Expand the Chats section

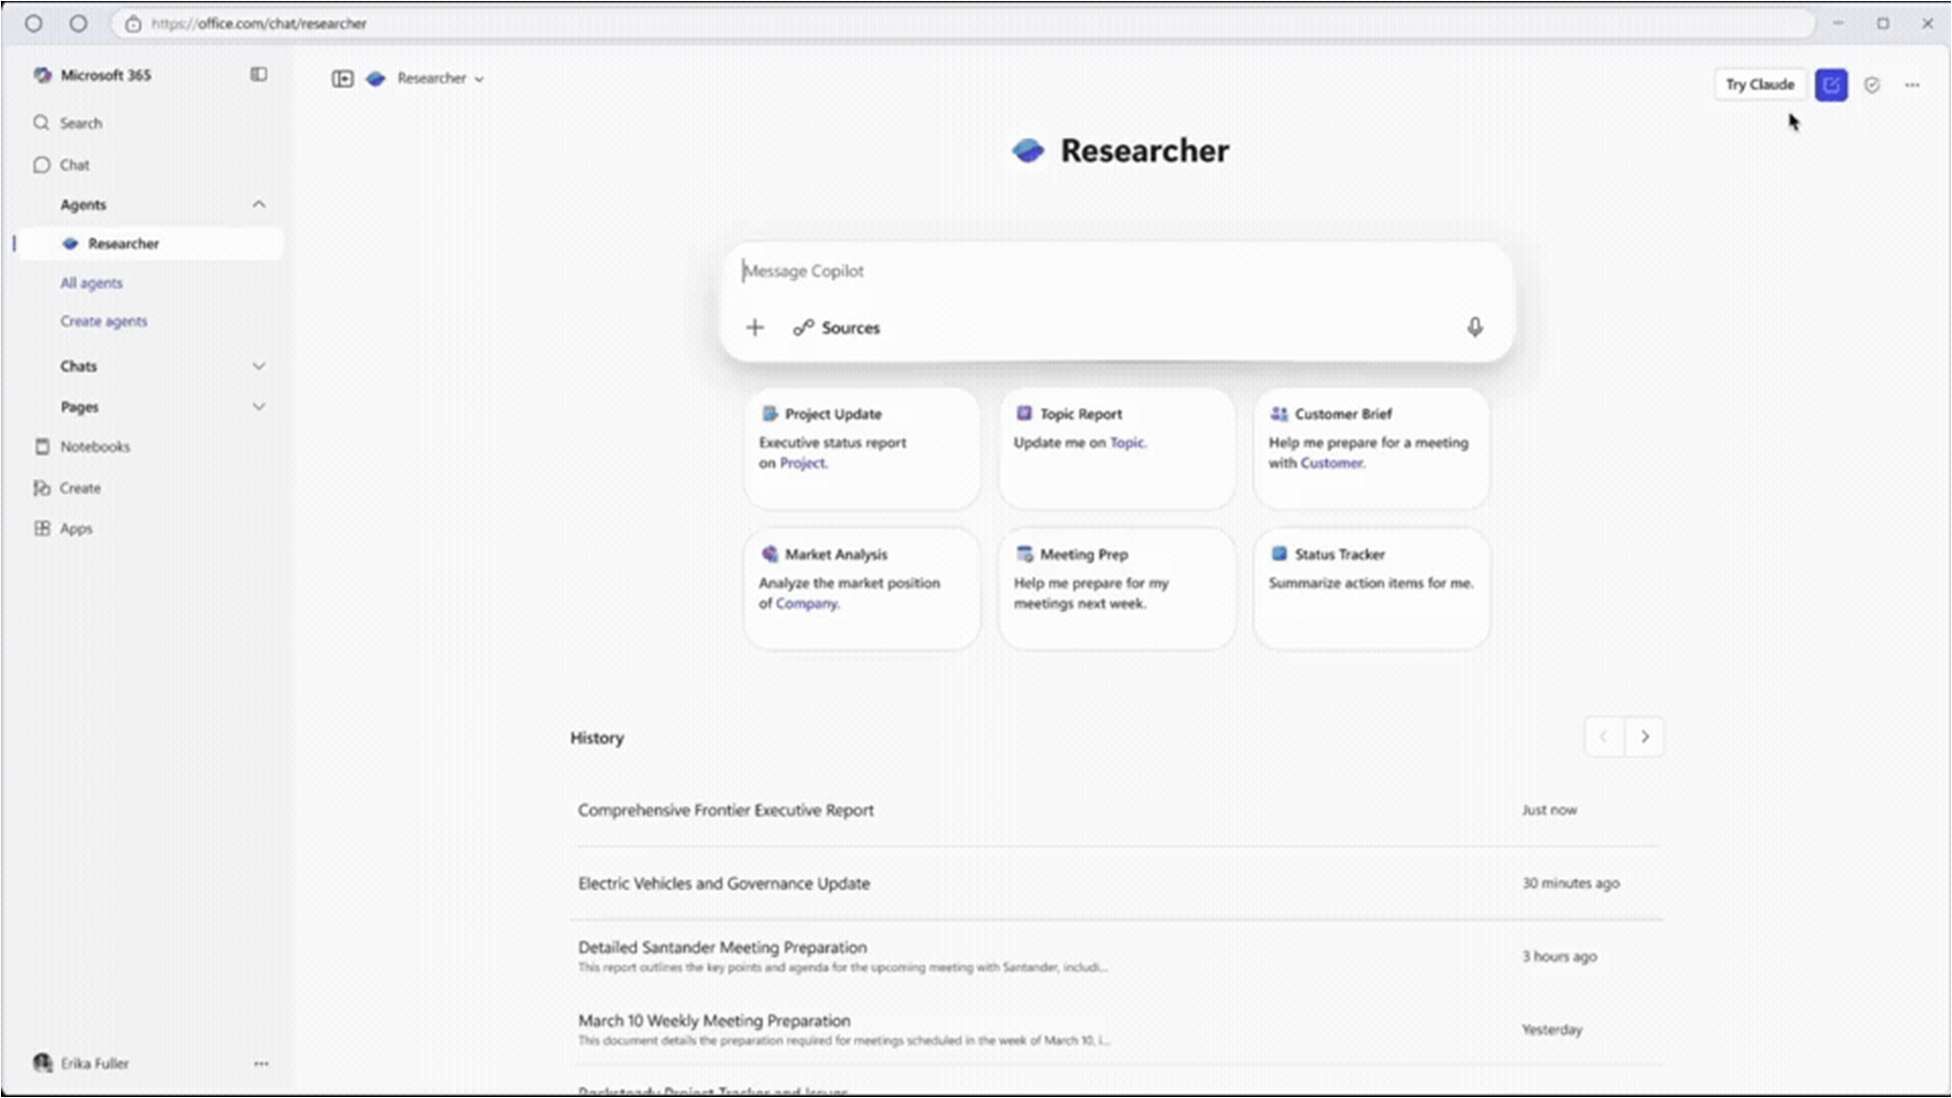(259, 366)
